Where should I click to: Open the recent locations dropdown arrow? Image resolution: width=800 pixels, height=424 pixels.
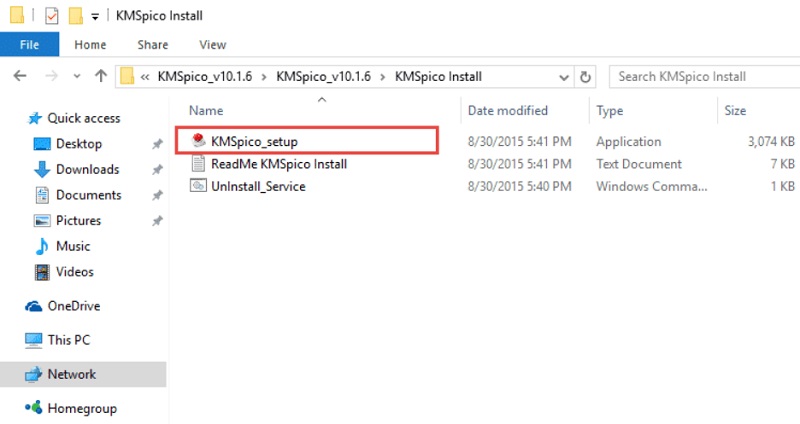pyautogui.click(x=77, y=76)
